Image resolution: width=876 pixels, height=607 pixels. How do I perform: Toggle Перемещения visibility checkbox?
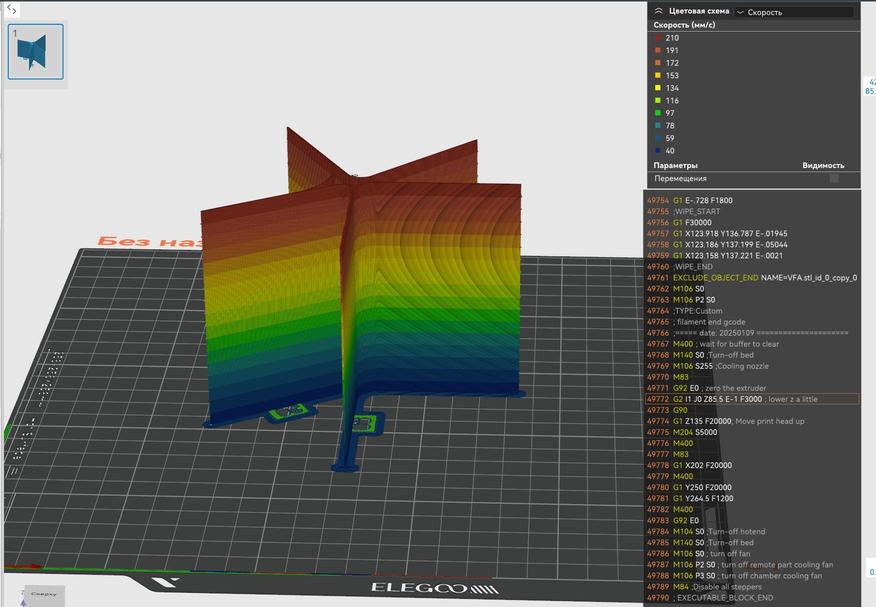tap(834, 178)
